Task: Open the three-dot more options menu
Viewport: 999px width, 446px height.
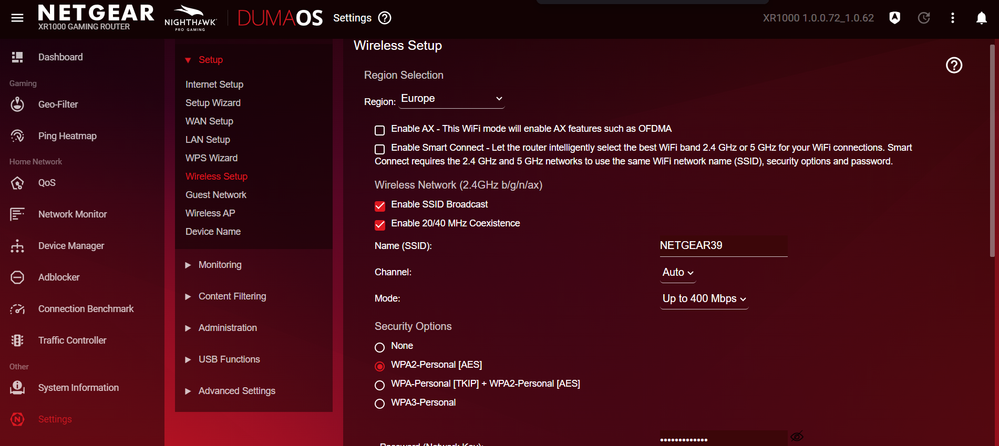Action: pos(953,18)
